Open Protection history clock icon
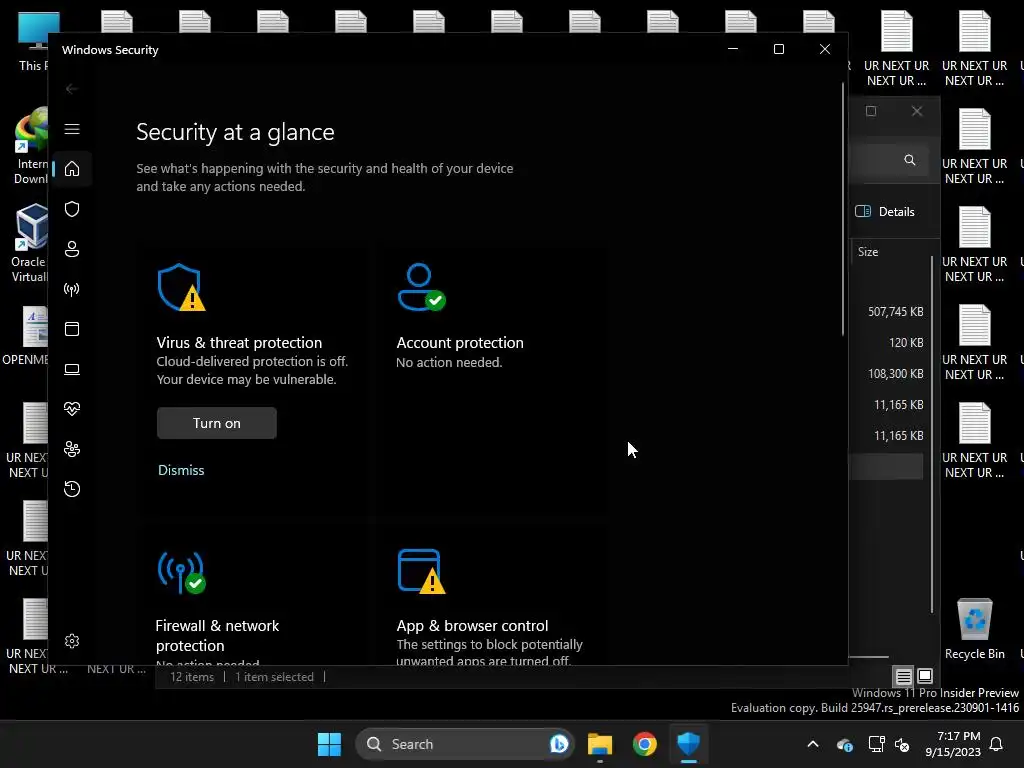This screenshot has height=768, width=1024. [x=72, y=489]
